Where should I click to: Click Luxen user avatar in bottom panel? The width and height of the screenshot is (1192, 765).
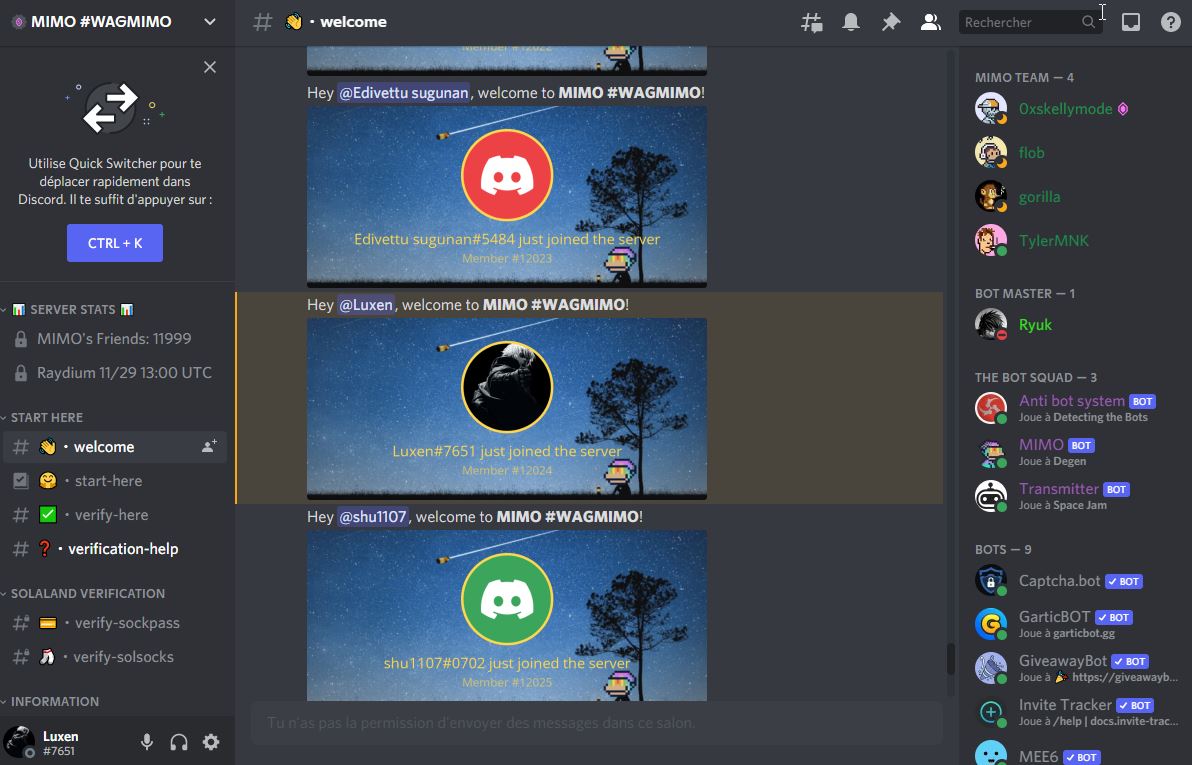click(x=19, y=742)
